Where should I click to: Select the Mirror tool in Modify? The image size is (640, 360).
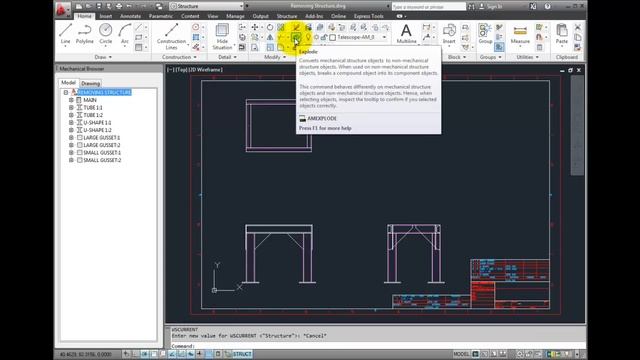coord(270,38)
